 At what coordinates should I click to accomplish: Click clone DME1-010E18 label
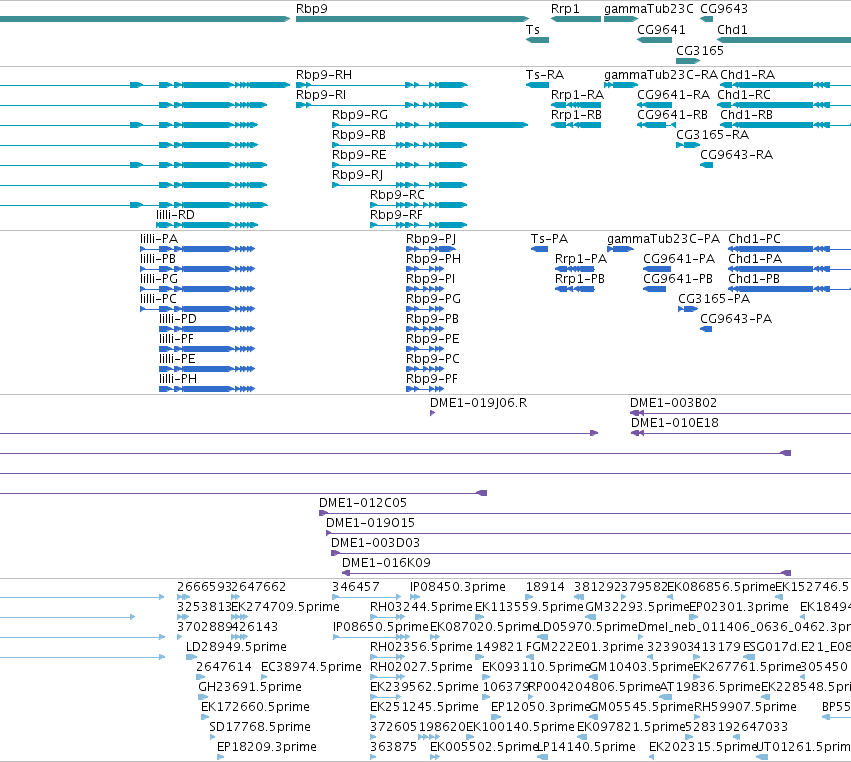674,423
